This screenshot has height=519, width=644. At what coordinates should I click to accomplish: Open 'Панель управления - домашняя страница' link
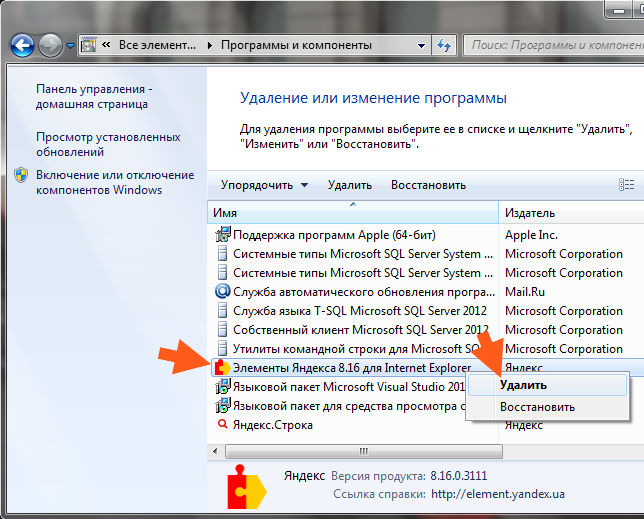pyautogui.click(x=94, y=96)
